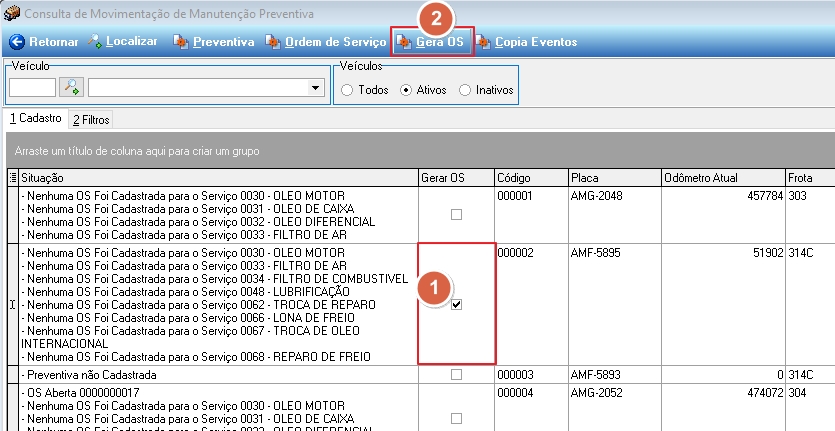The image size is (835, 431).
Task: Sort by the Situação column header
Action: 218,178
